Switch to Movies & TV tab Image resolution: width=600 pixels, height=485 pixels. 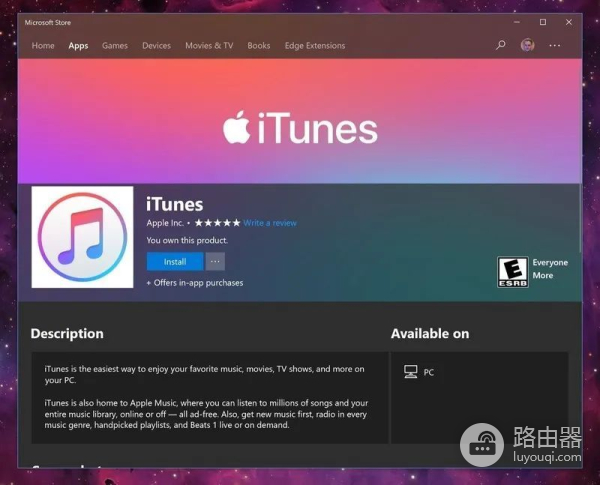click(209, 46)
